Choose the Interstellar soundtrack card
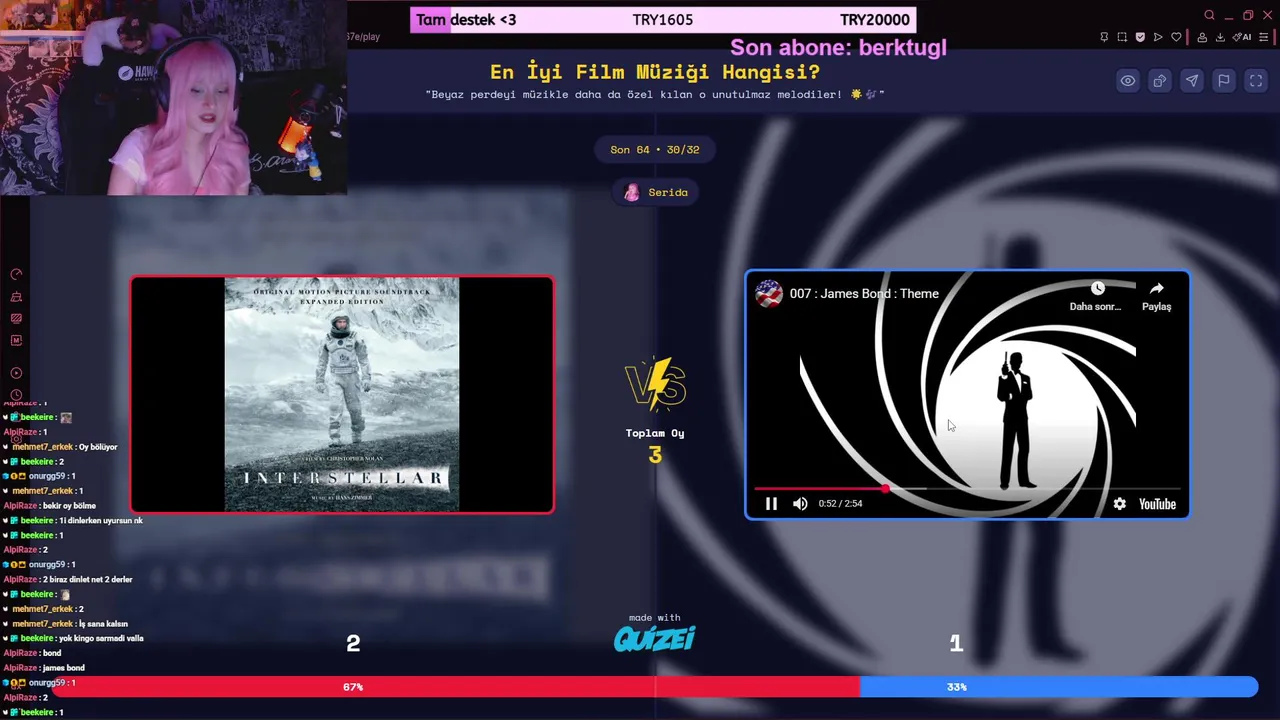Screen dimensions: 1280x720 click(342, 395)
